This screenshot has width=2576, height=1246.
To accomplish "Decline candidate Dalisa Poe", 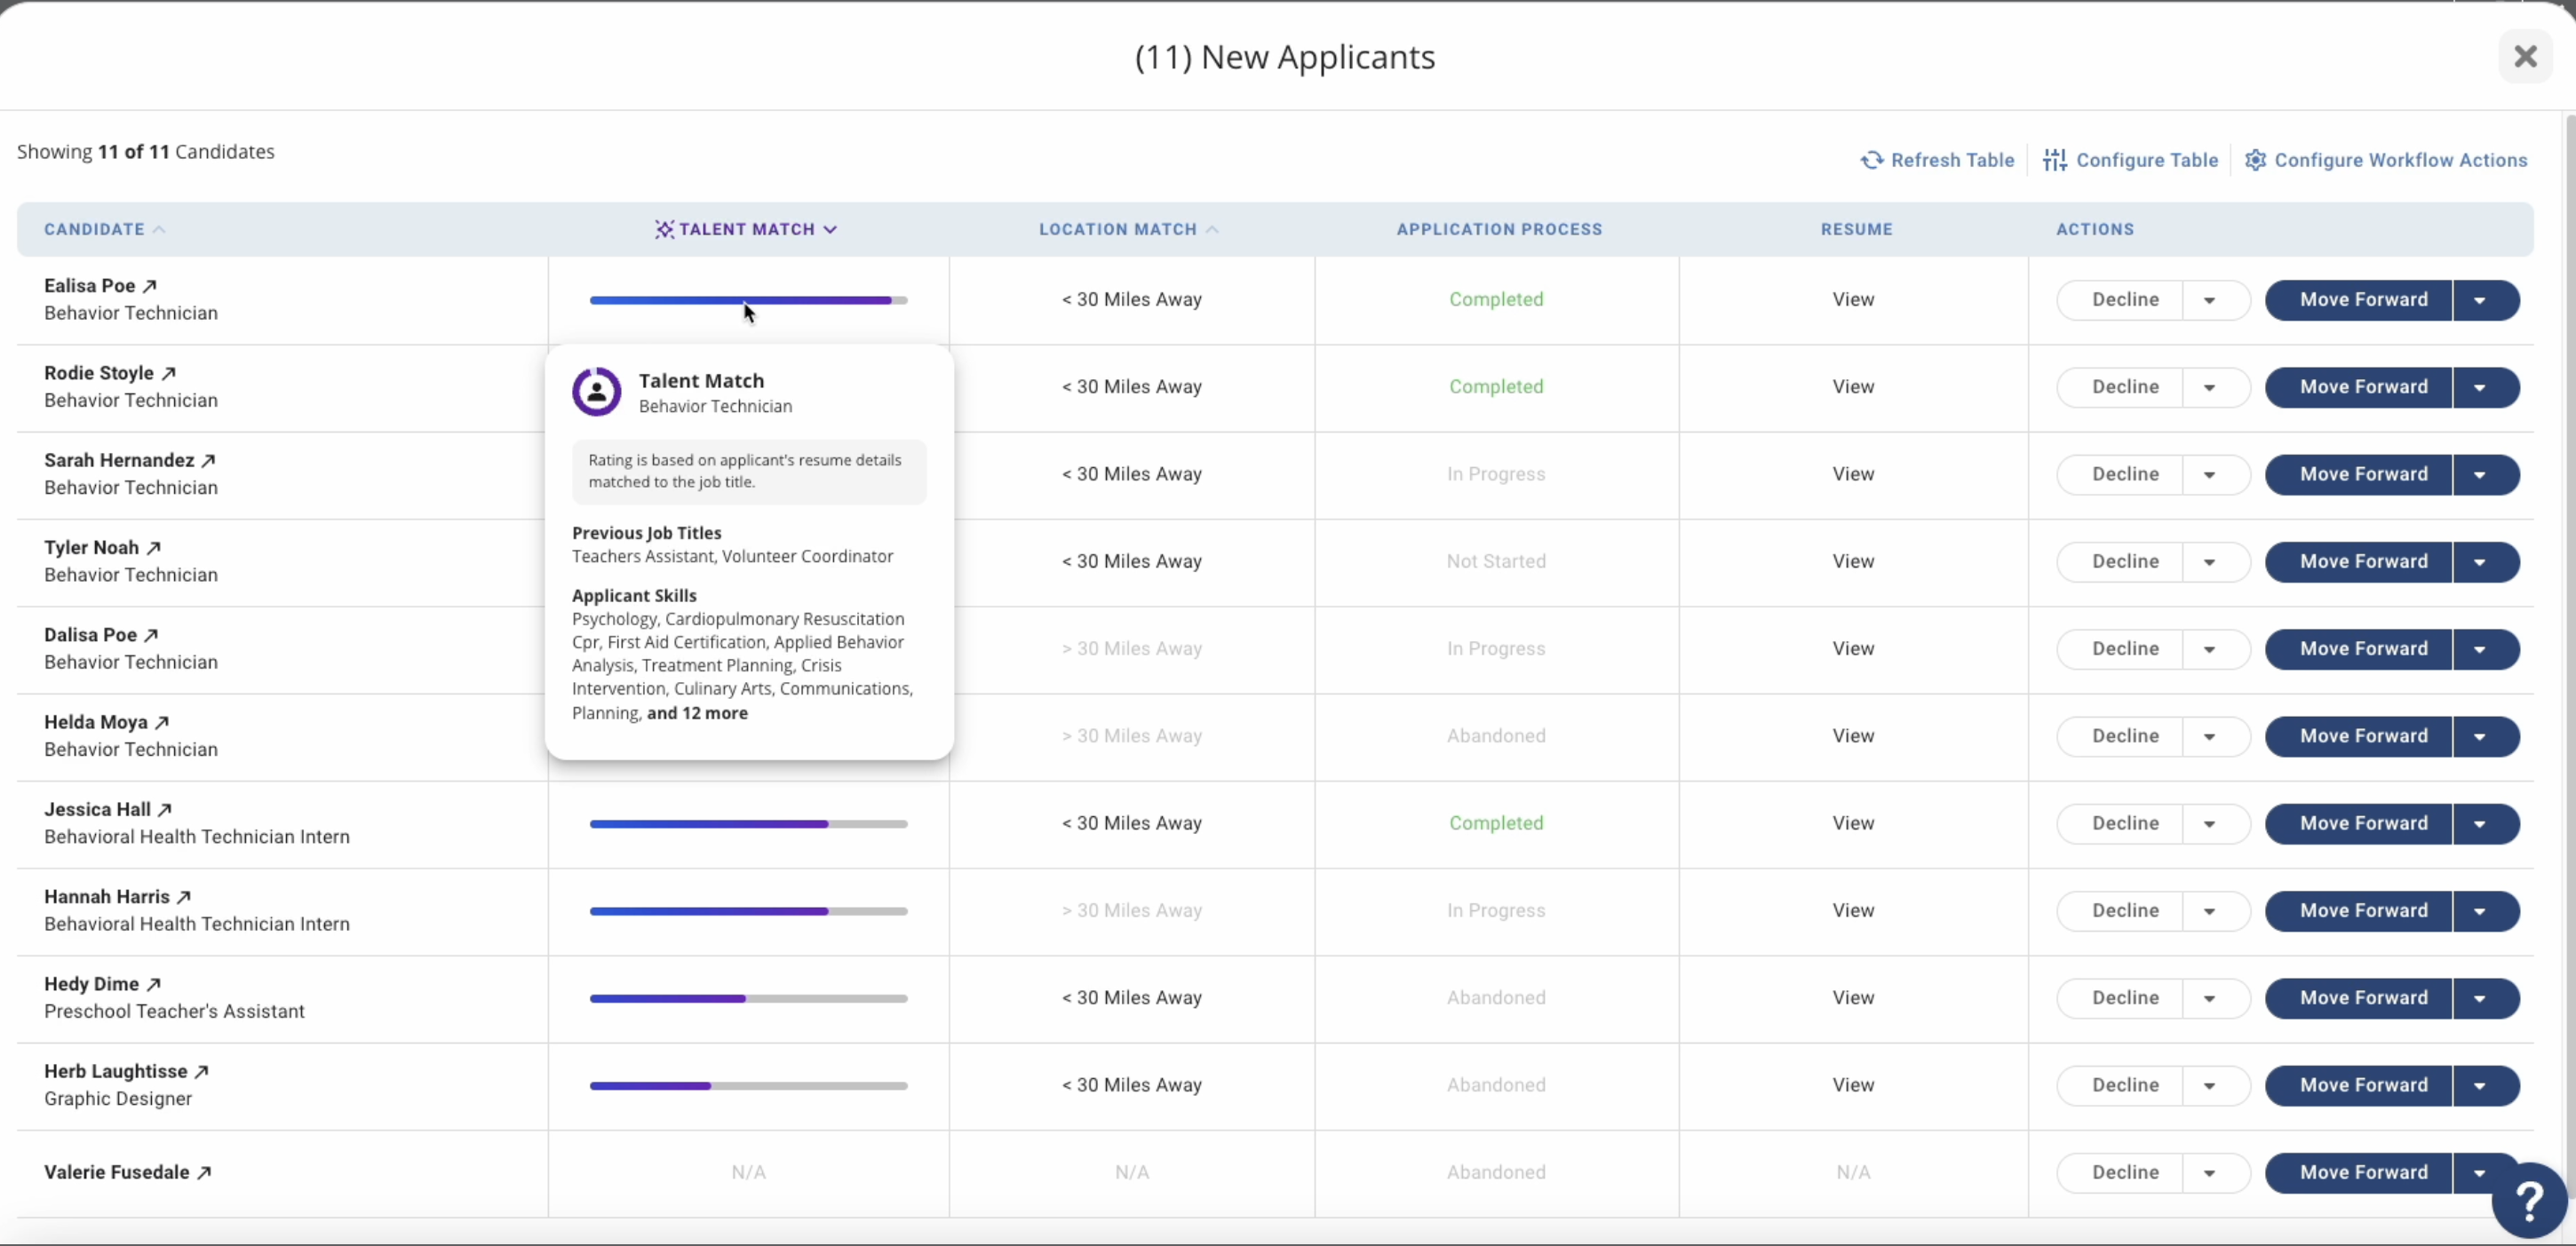I will pyautogui.click(x=2121, y=649).
